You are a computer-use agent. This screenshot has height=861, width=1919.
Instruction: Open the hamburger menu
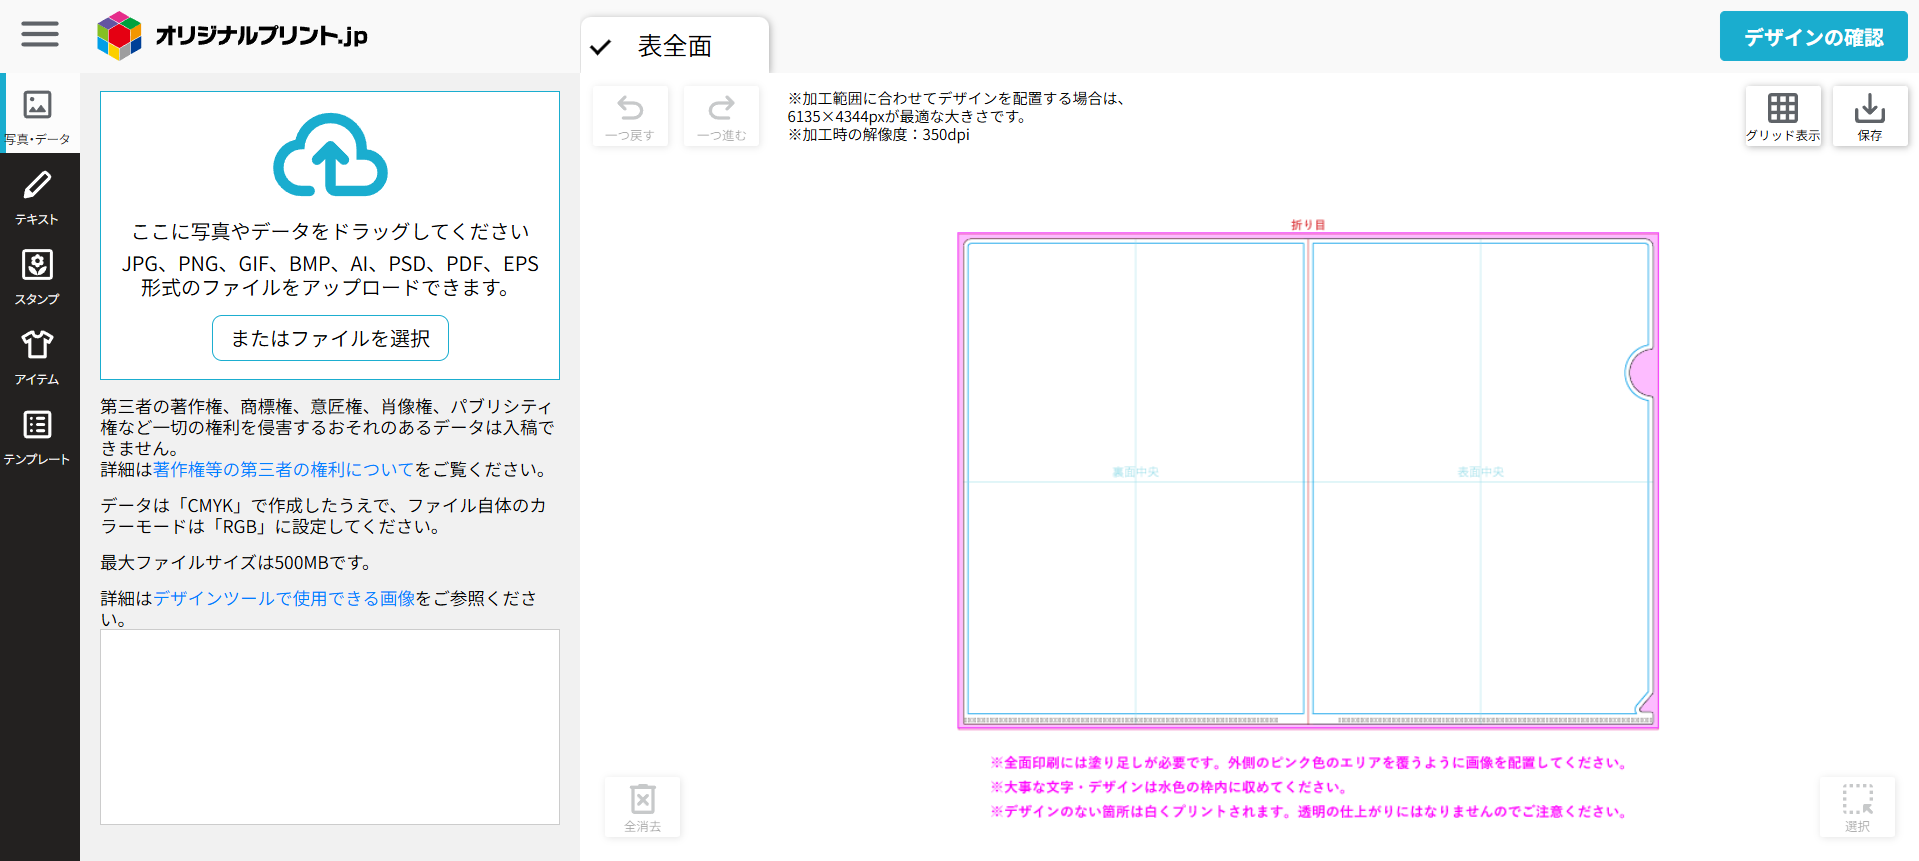pos(40,34)
